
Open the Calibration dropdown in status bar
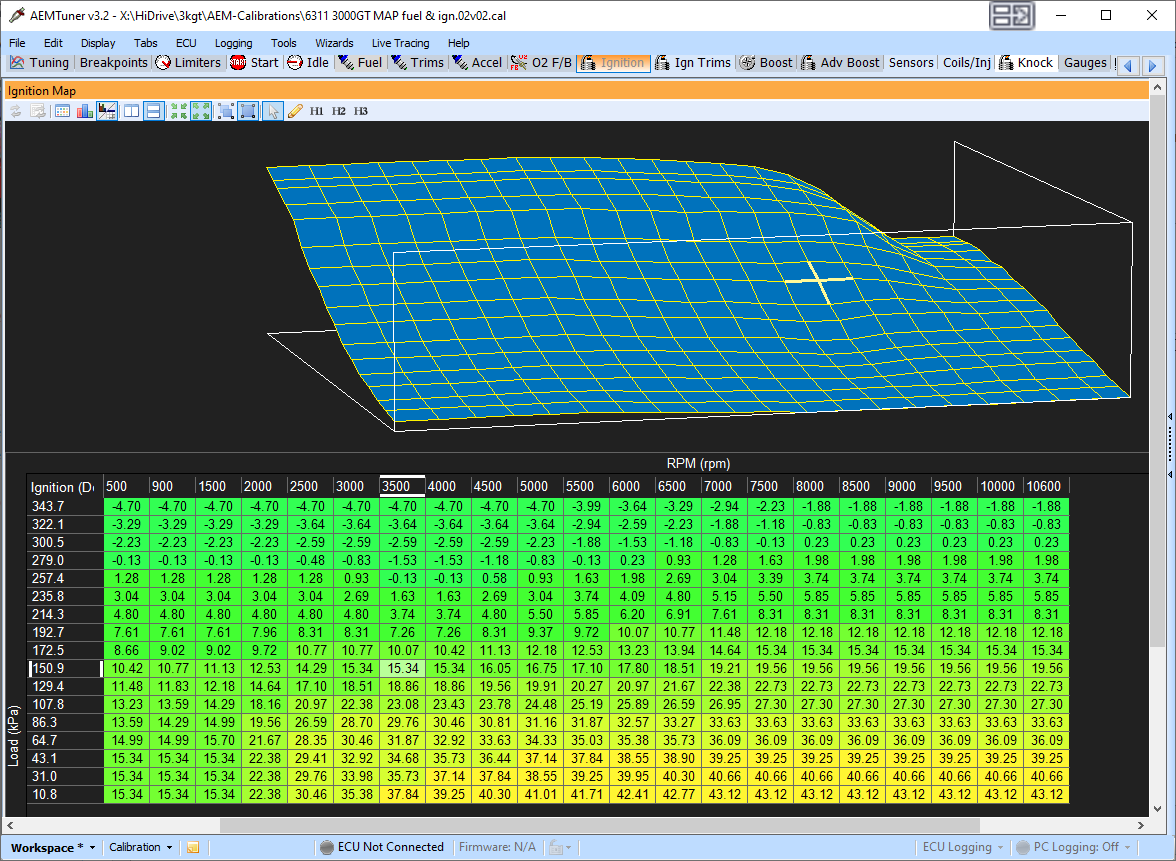click(141, 848)
